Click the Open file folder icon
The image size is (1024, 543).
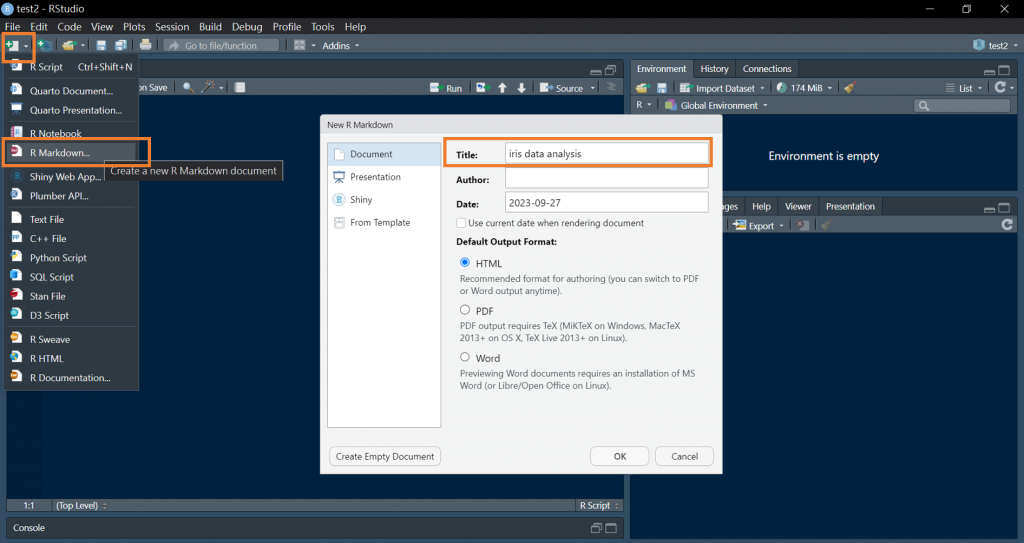tap(69, 45)
